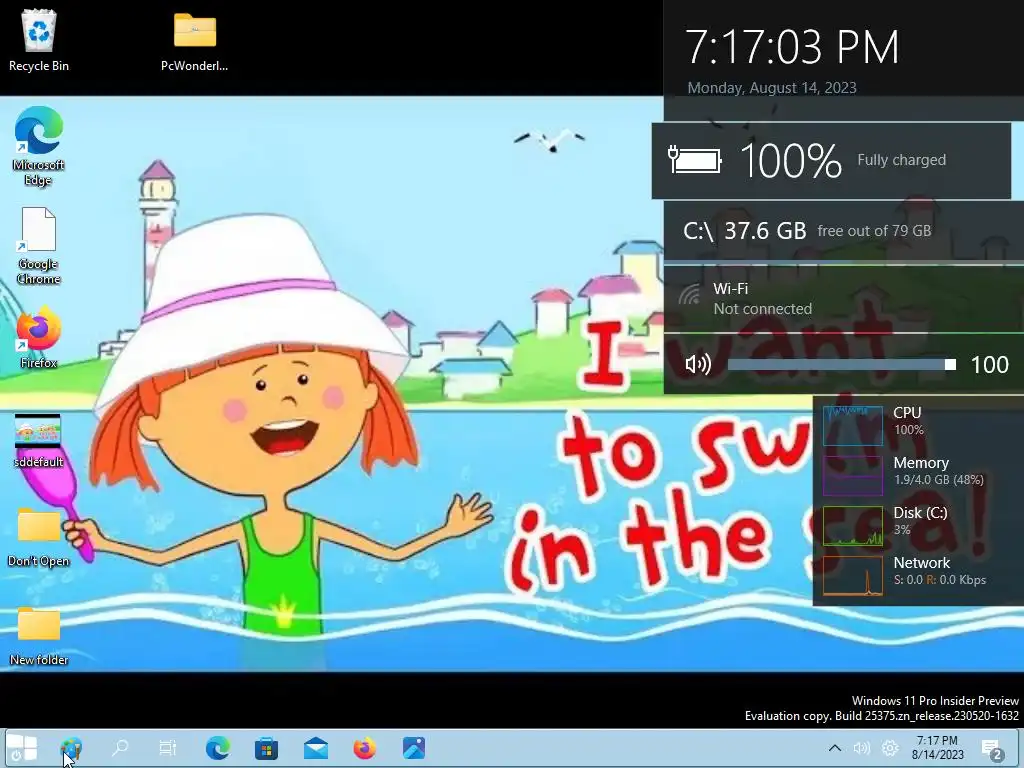Image resolution: width=1024 pixels, height=768 pixels.
Task: Open the Start menu button
Action: point(22,748)
